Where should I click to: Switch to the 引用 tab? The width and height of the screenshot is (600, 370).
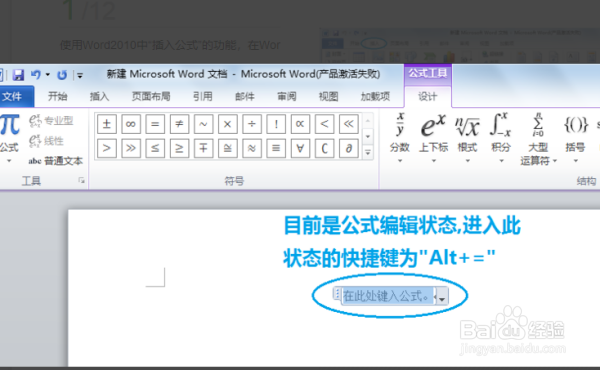(x=203, y=96)
